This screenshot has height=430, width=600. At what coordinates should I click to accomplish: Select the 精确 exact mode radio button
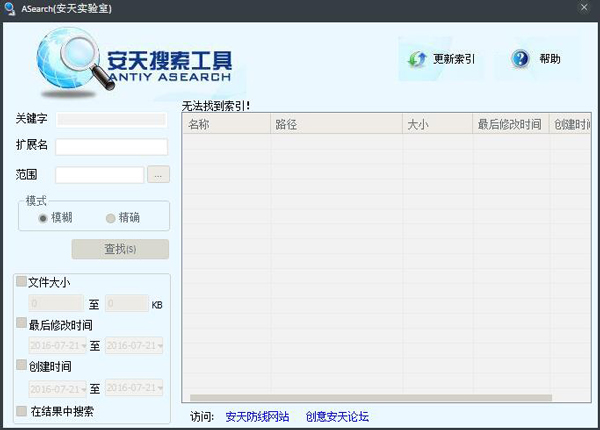click(x=110, y=218)
